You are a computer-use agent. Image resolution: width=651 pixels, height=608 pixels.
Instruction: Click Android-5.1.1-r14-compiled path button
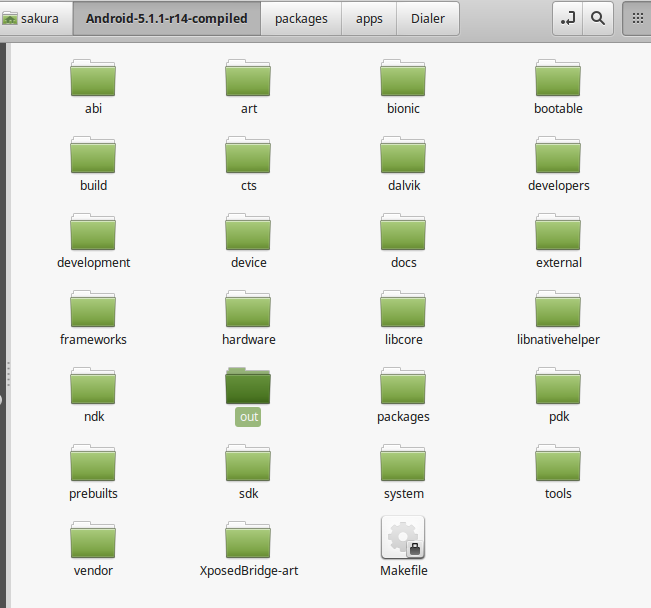pos(167,18)
